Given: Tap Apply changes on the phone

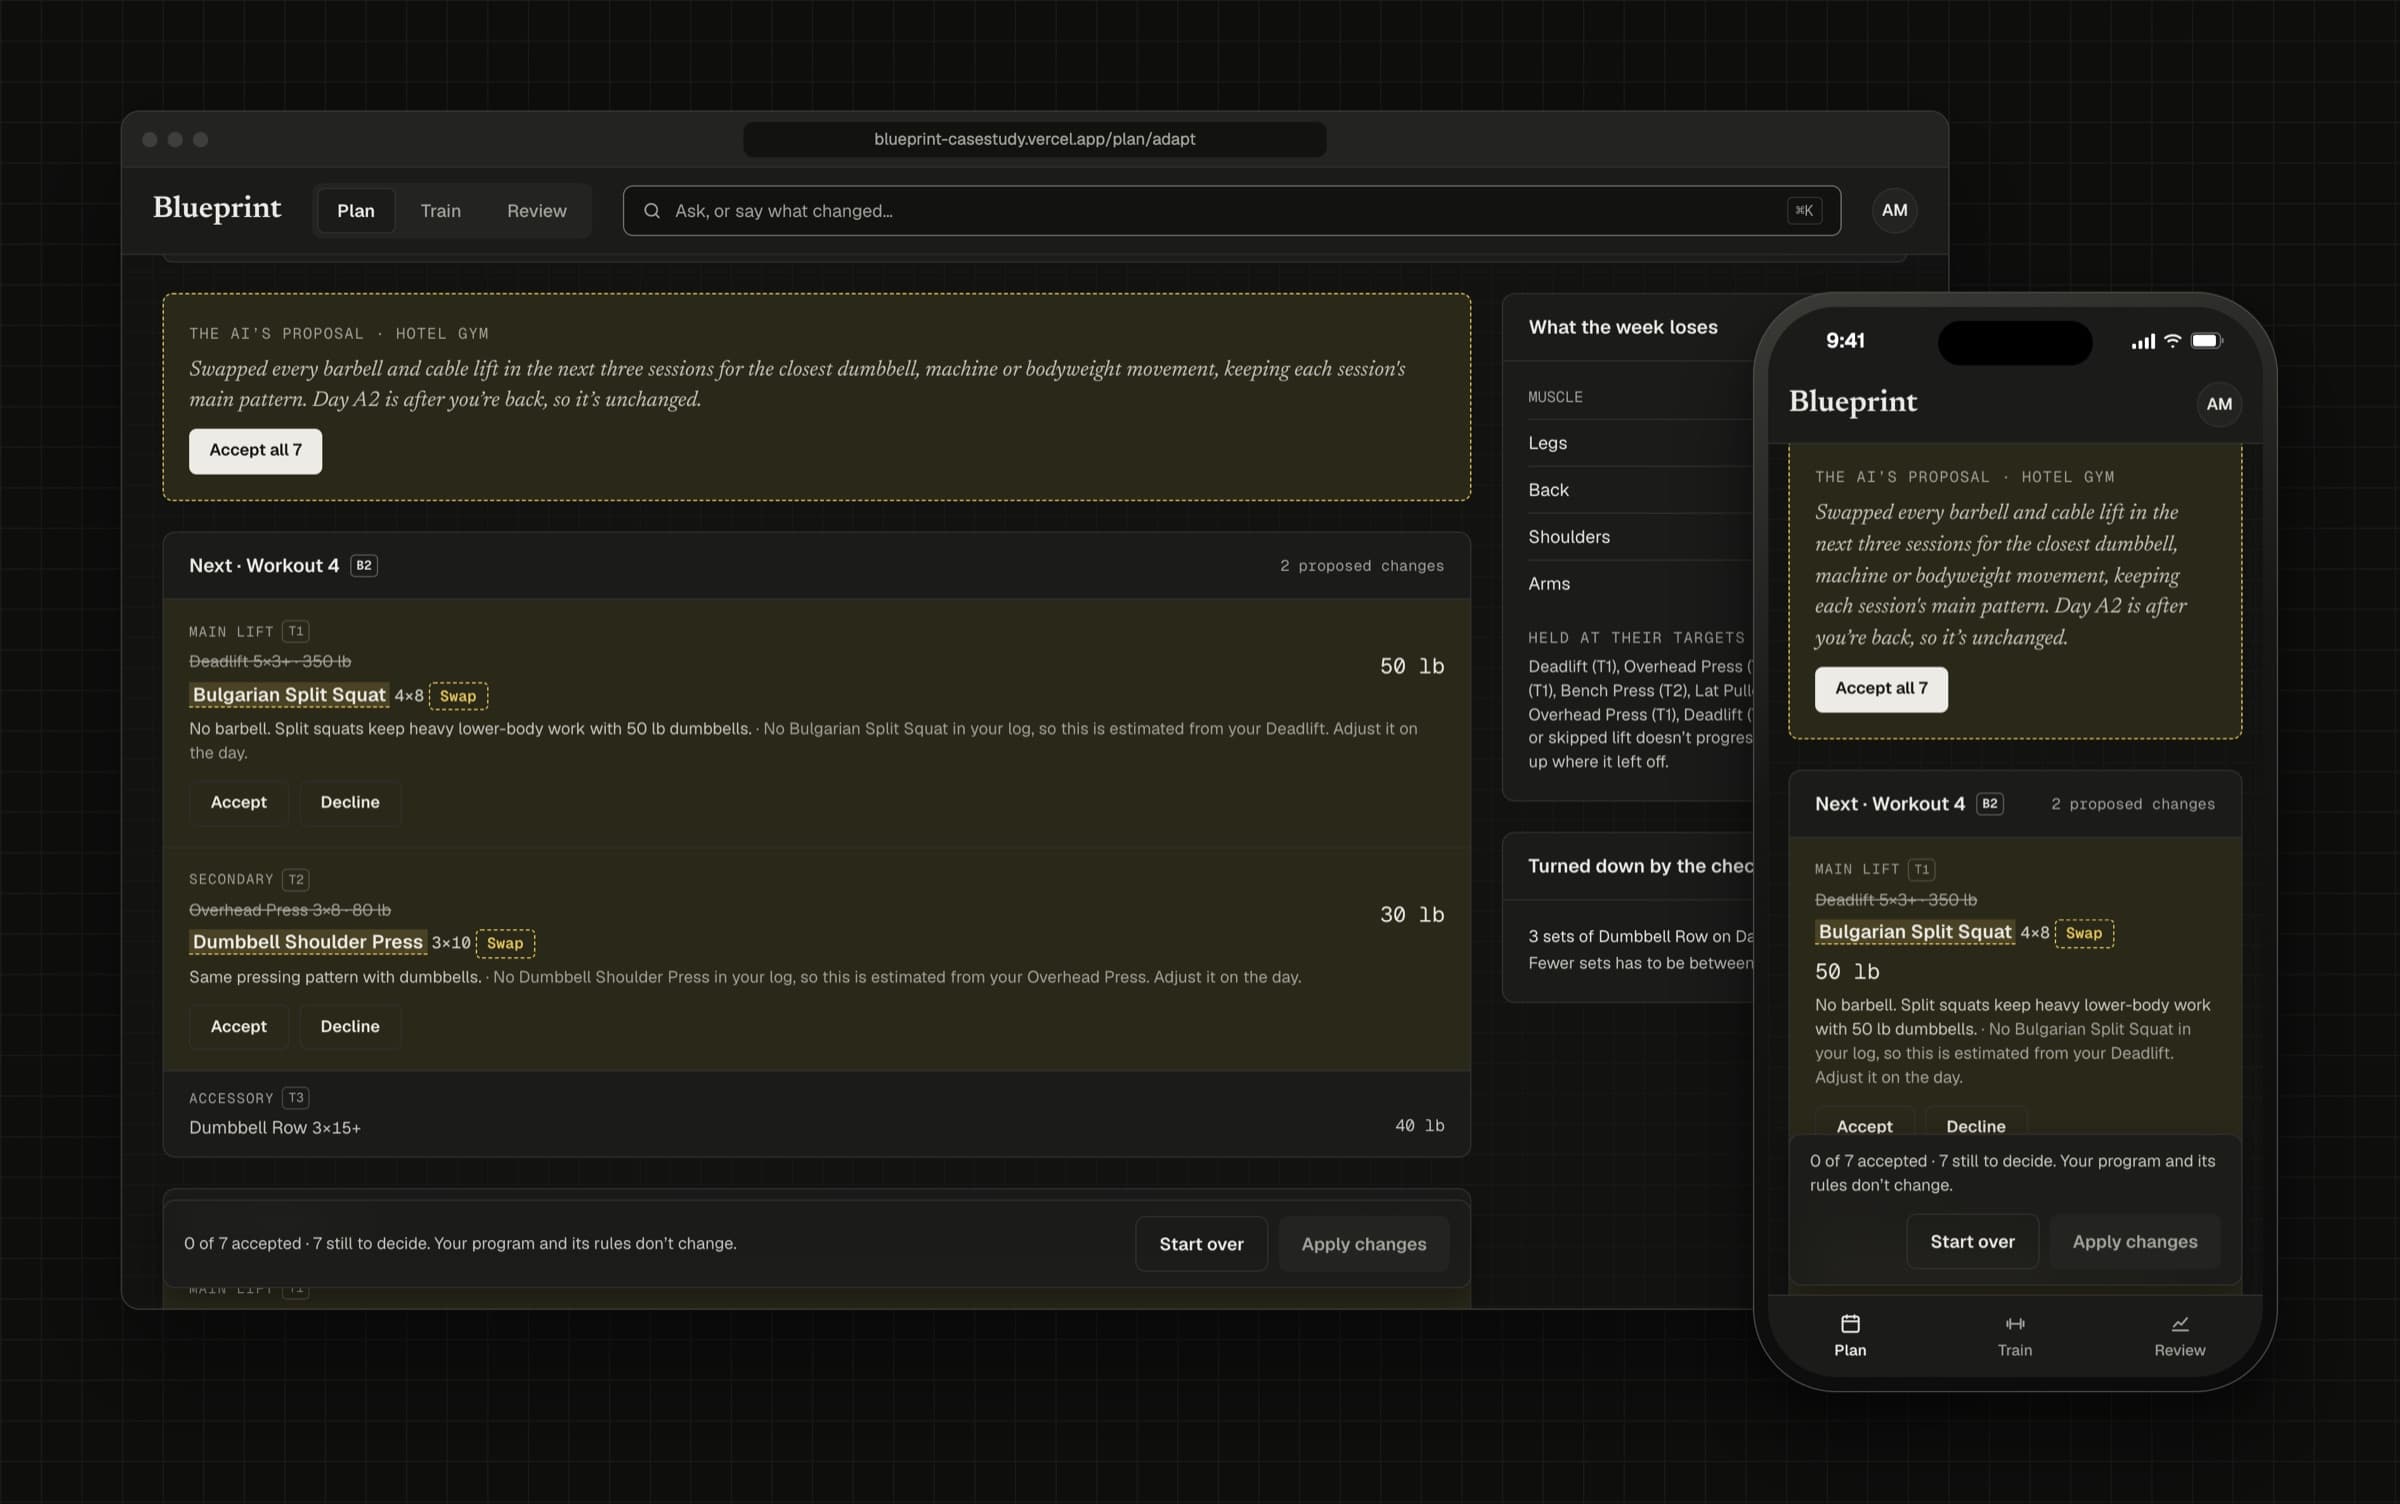Looking at the screenshot, I should pyautogui.click(x=2135, y=1242).
